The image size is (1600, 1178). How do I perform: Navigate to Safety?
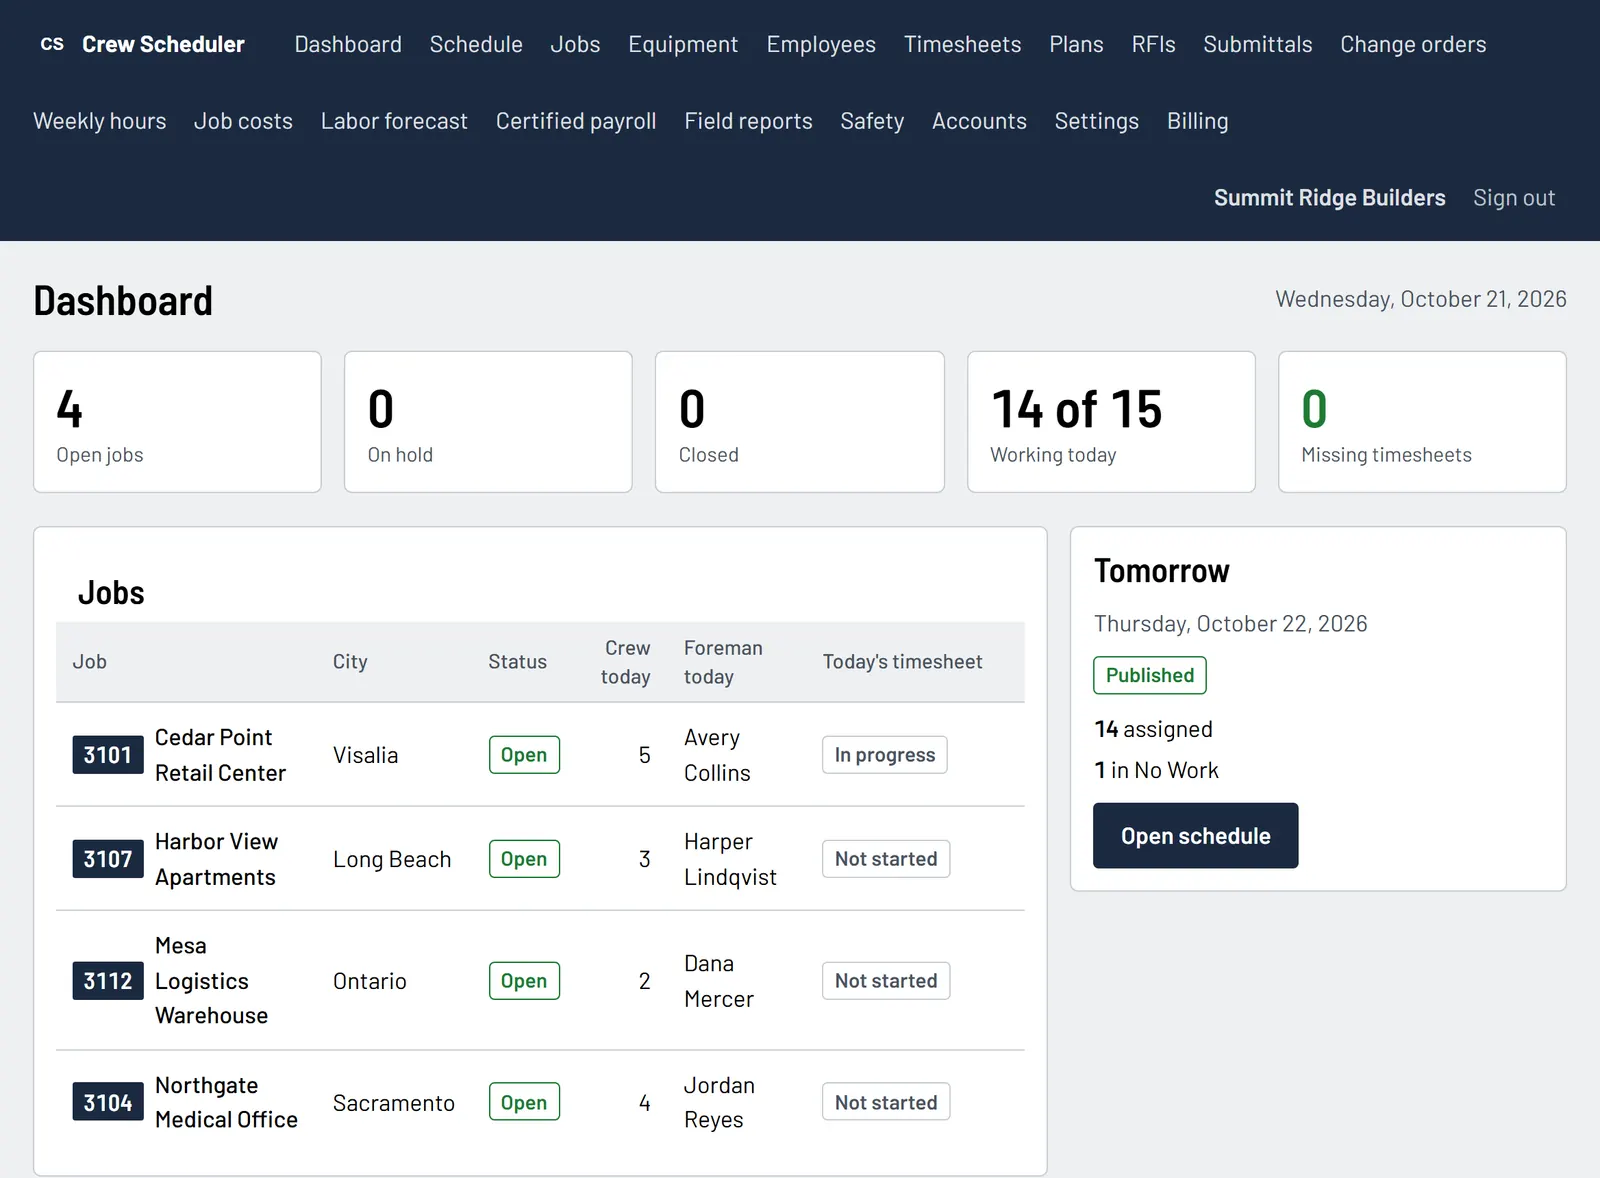[872, 121]
